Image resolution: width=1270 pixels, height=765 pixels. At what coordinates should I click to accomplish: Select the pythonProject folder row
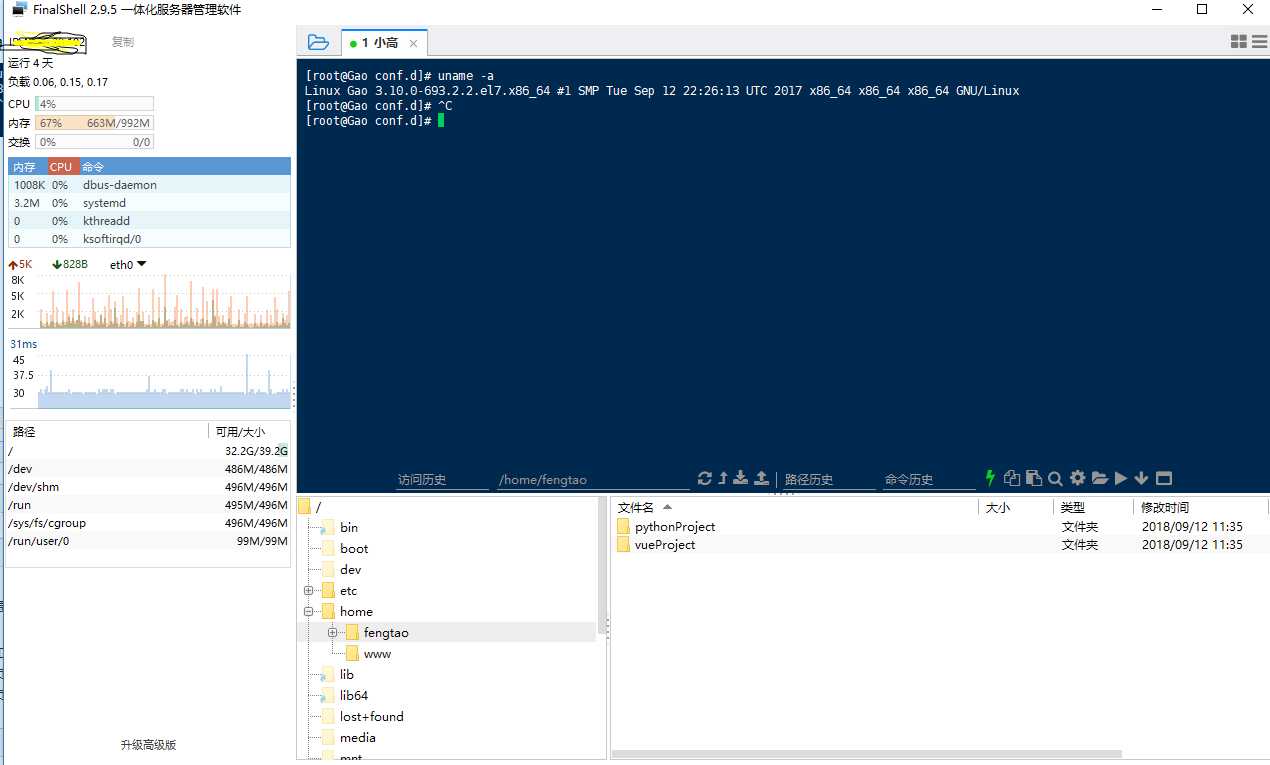tap(940, 527)
